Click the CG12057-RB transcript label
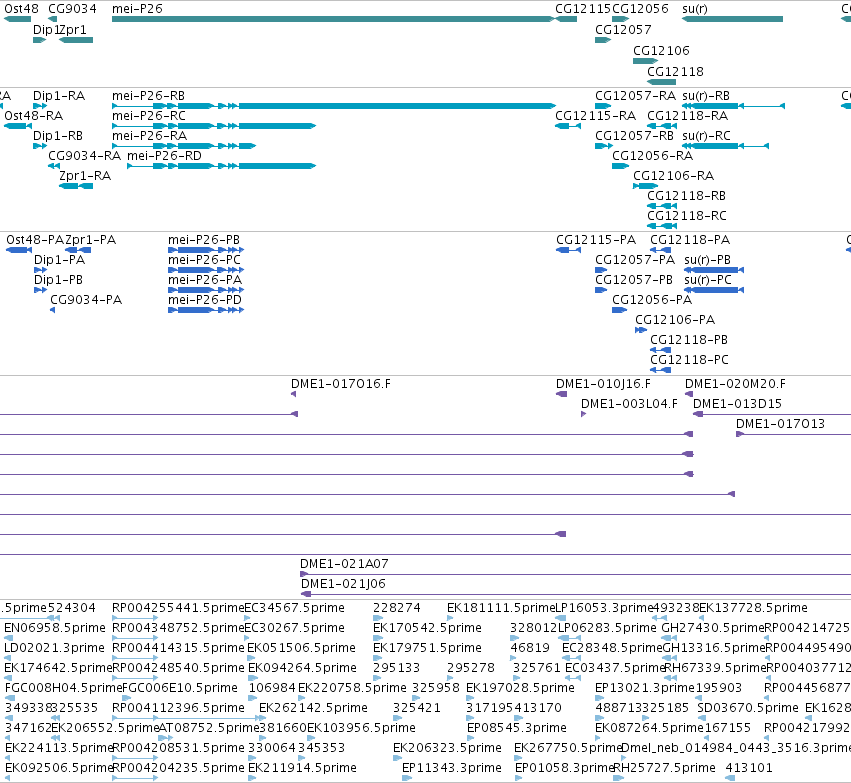The image size is (851, 783). coord(634,136)
